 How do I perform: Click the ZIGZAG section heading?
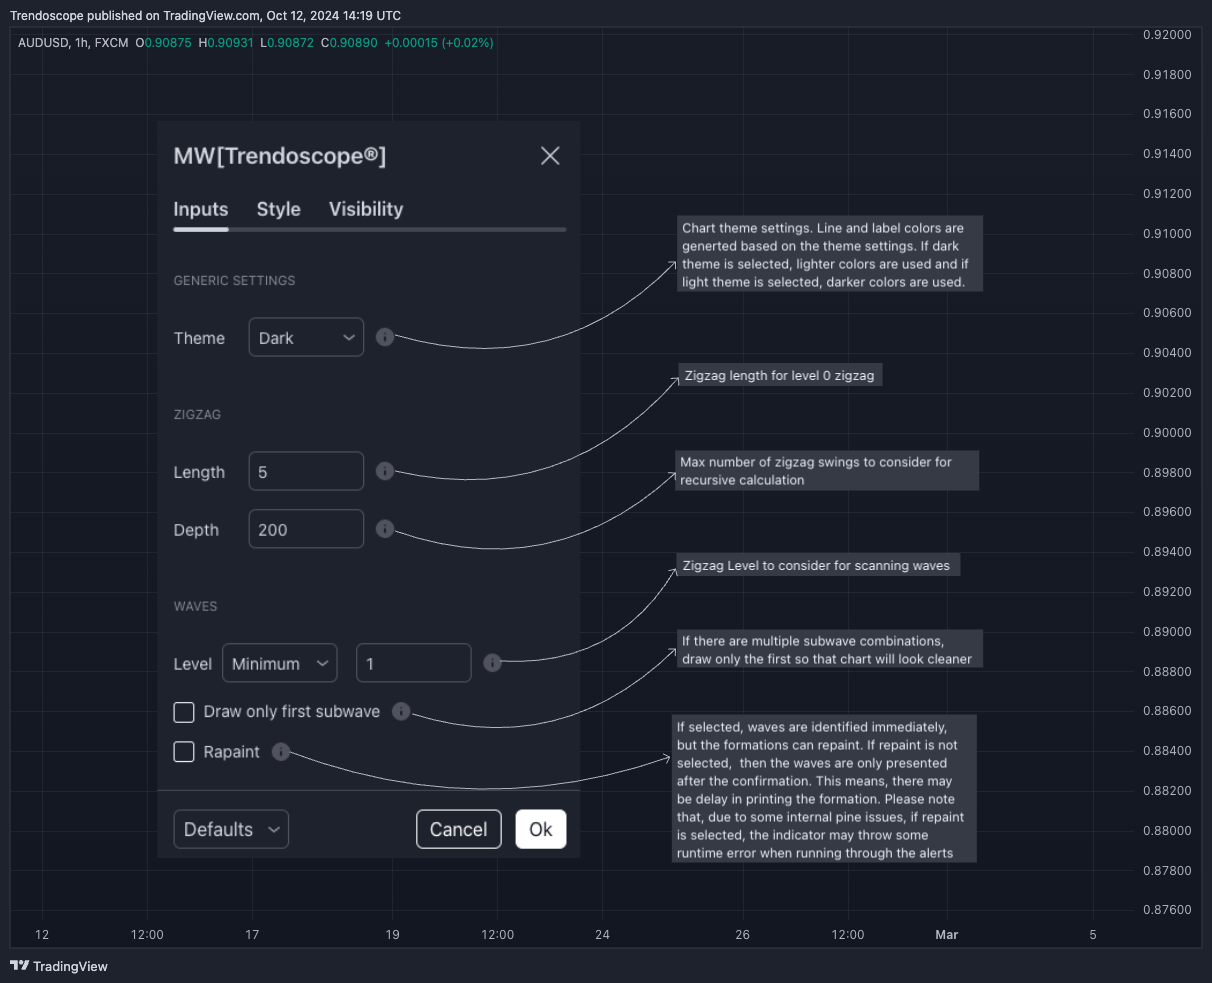198,414
